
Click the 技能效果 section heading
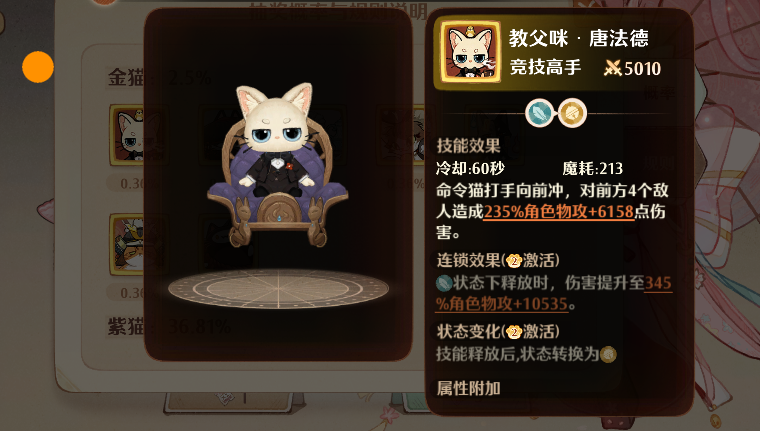click(468, 145)
